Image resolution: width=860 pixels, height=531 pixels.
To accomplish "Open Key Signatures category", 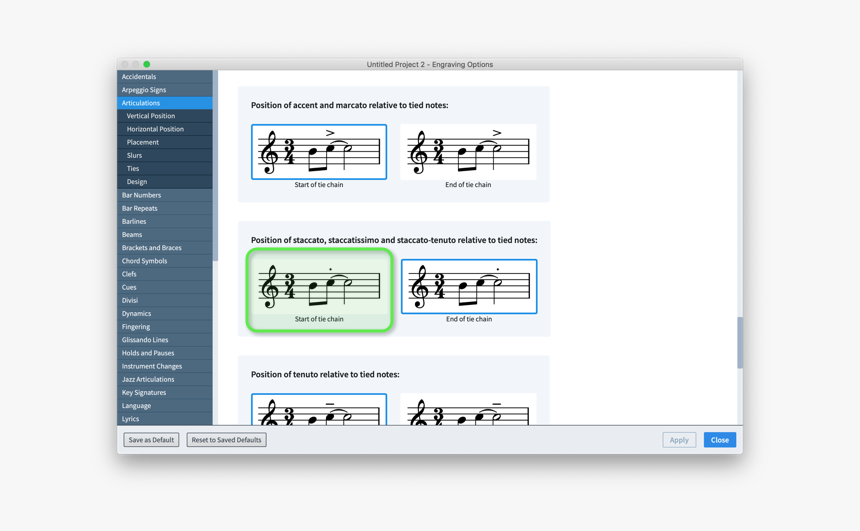I will coord(144,393).
